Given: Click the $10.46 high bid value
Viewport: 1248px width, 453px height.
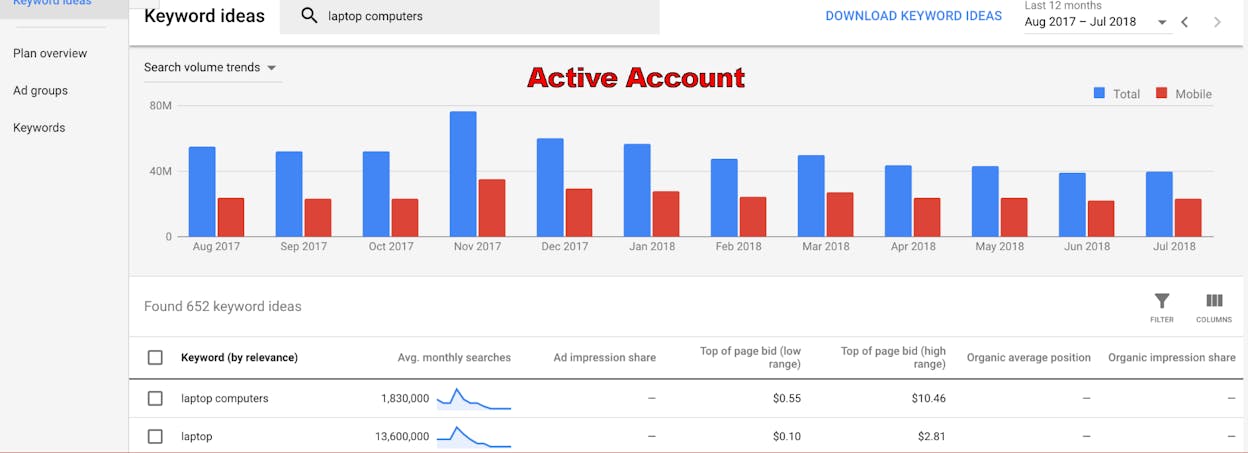Looking at the screenshot, I should (x=928, y=398).
